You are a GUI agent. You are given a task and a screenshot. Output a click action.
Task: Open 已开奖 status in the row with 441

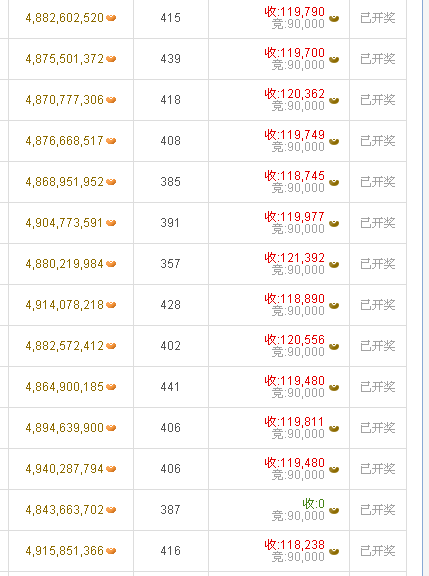pyautogui.click(x=378, y=387)
